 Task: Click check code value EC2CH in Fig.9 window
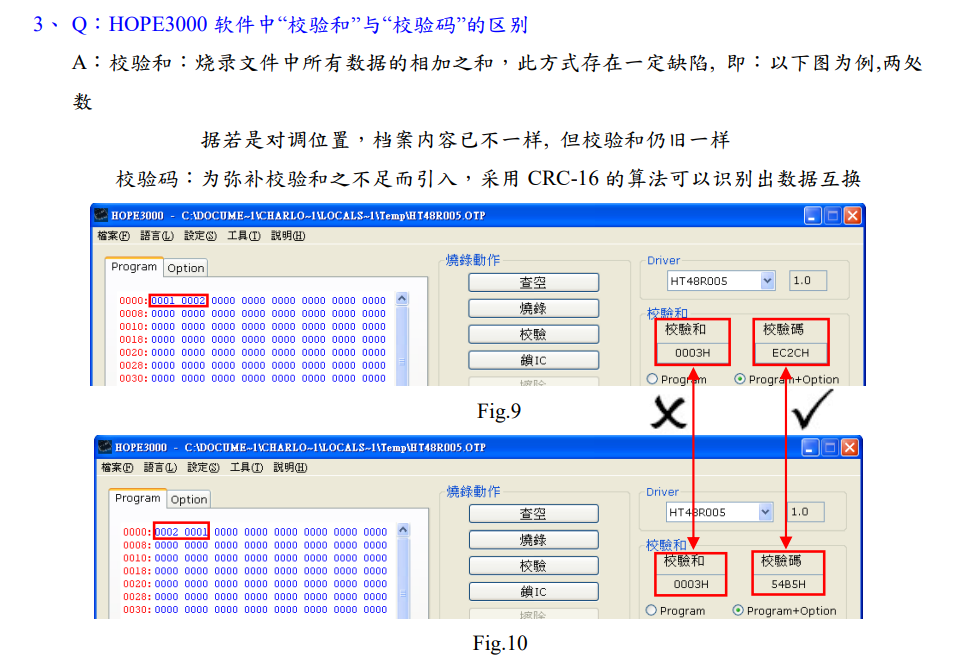point(790,353)
